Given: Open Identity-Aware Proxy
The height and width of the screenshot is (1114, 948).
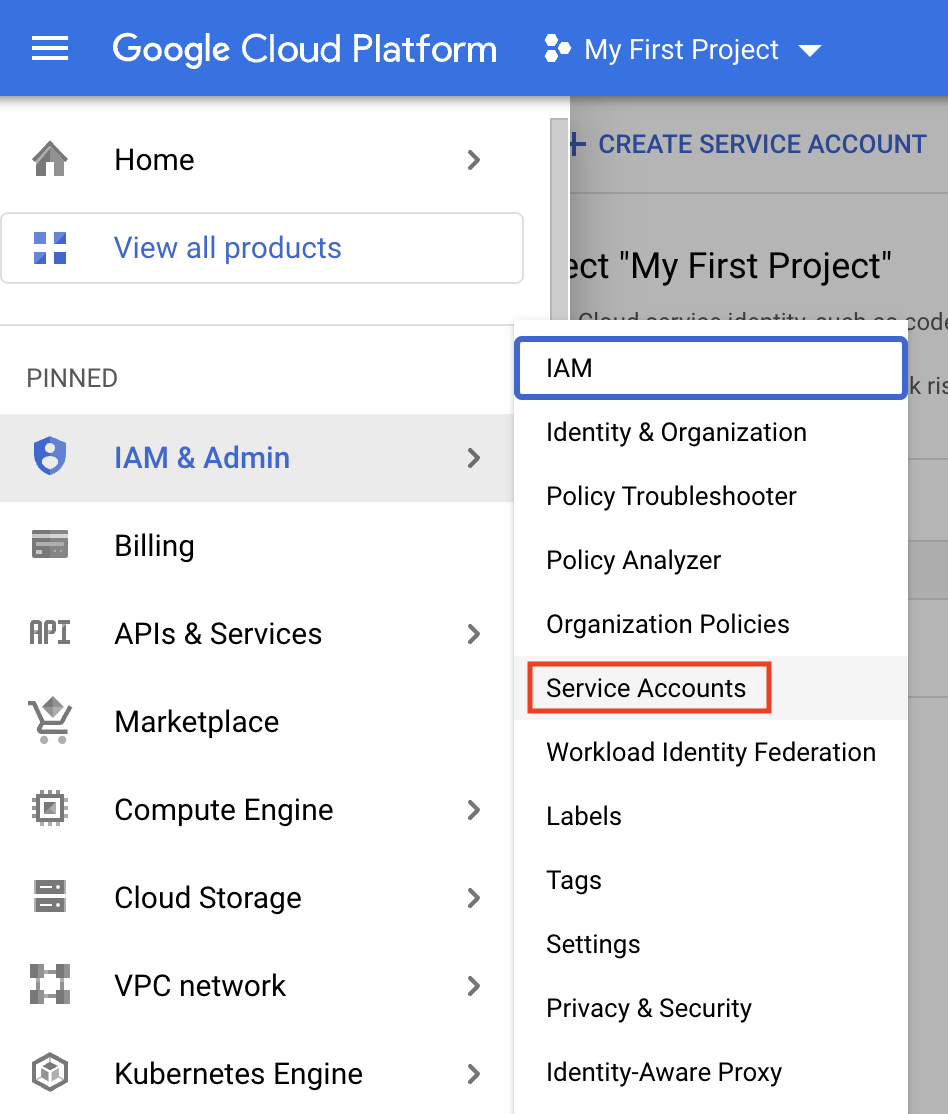Looking at the screenshot, I should [711, 1071].
